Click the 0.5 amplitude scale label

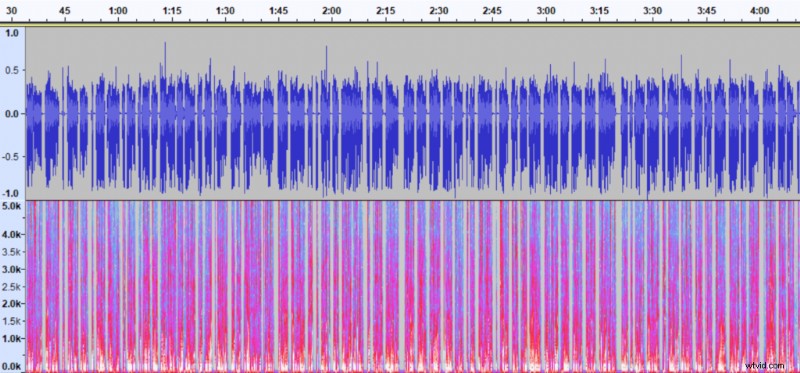[11, 70]
